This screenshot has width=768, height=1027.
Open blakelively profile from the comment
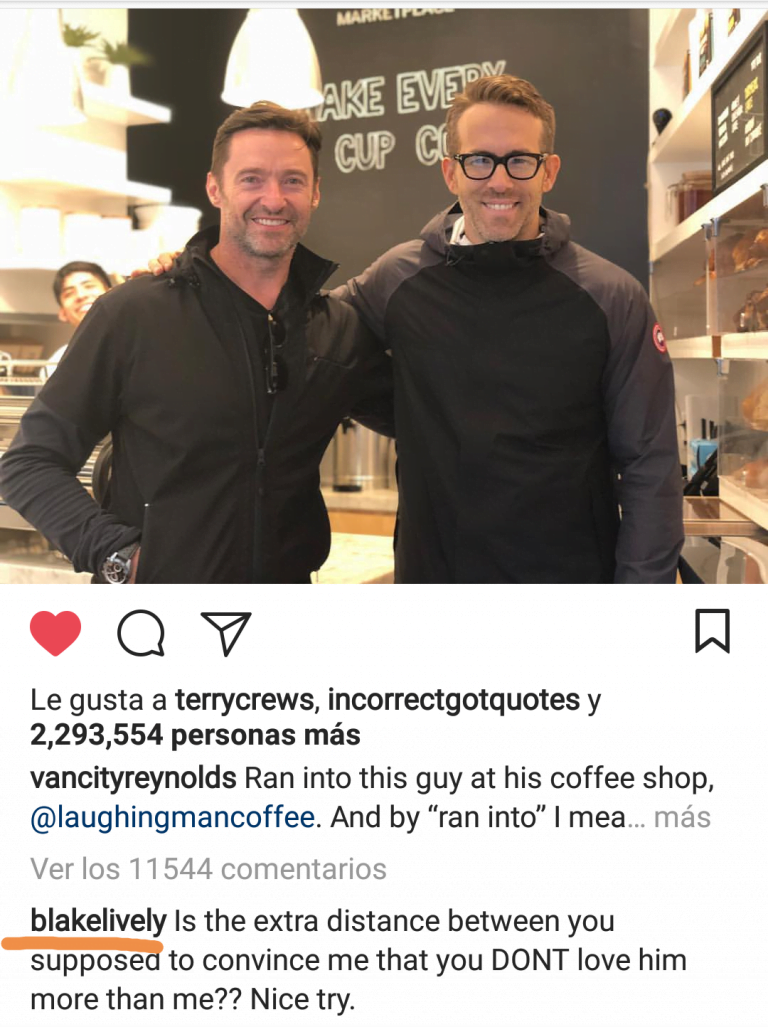click(98, 922)
